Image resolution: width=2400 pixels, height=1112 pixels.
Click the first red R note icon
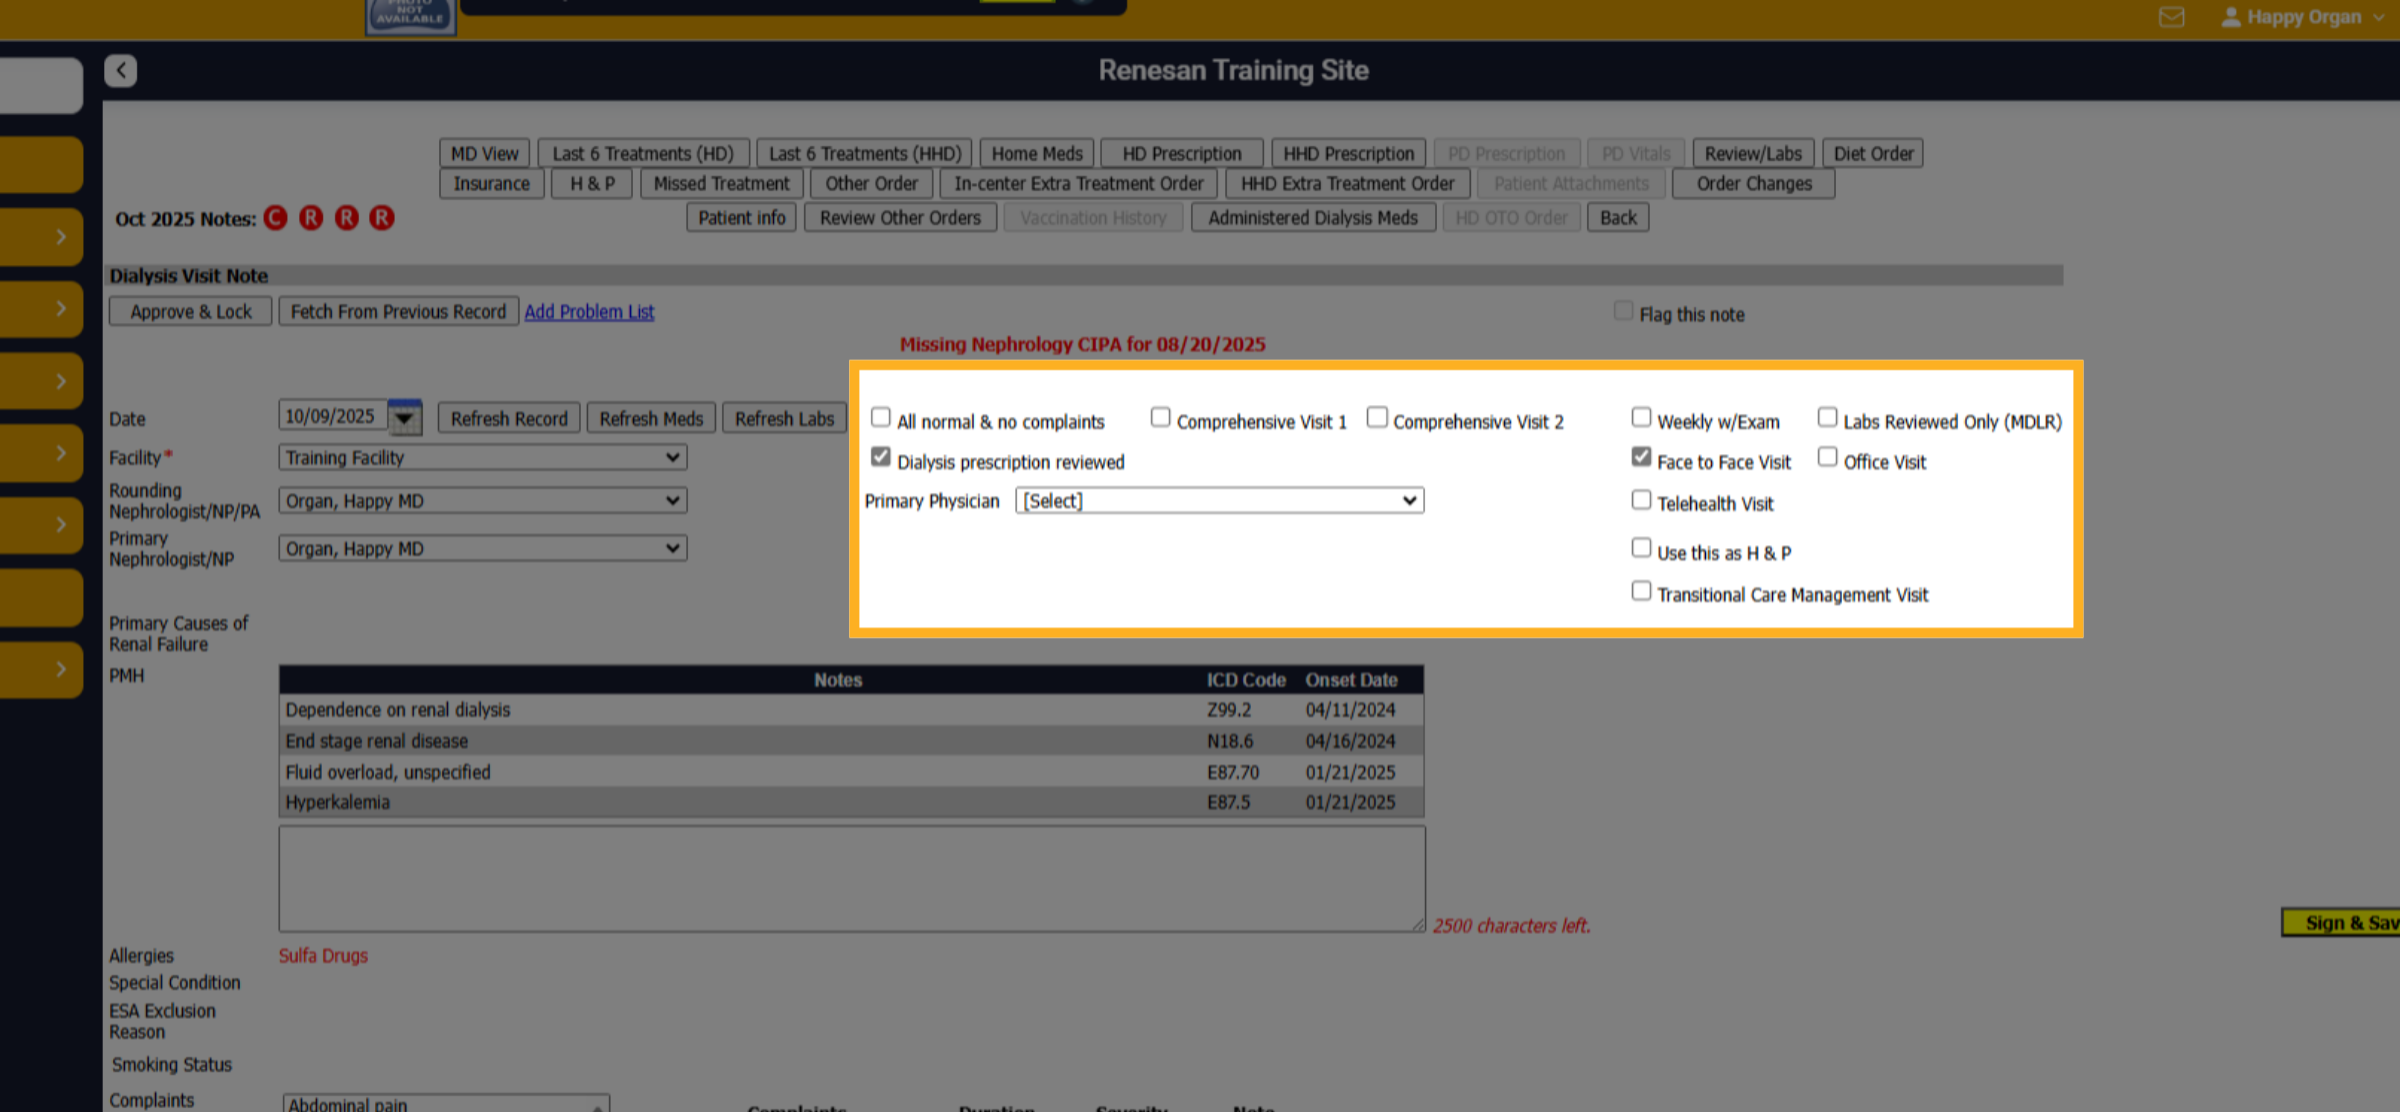click(x=311, y=218)
